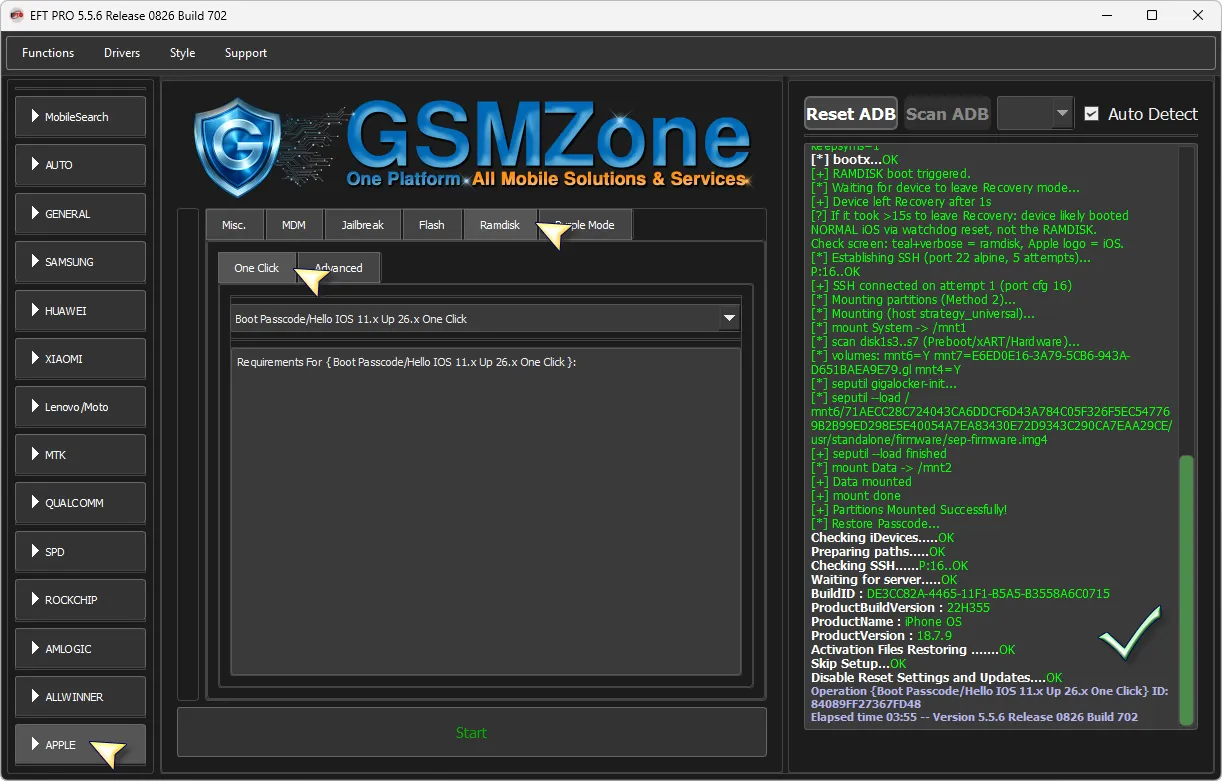This screenshot has height=781, width=1222.
Task: Minimize the EFT PRO window
Action: [1106, 15]
